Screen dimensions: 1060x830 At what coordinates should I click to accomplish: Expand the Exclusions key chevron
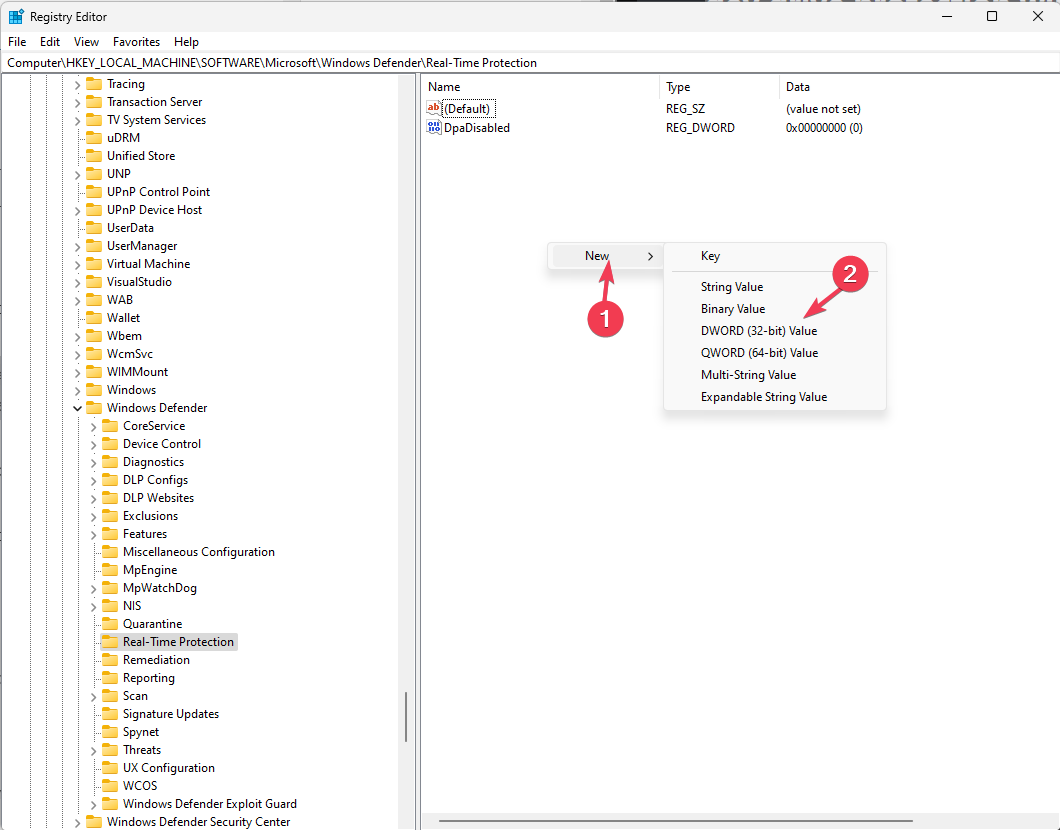click(x=93, y=516)
